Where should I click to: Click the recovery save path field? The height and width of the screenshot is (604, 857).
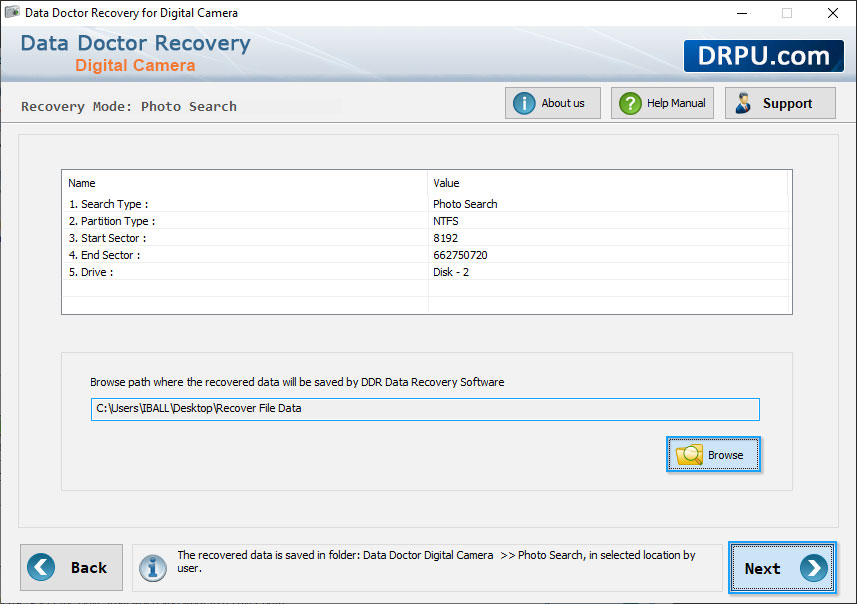coord(425,409)
